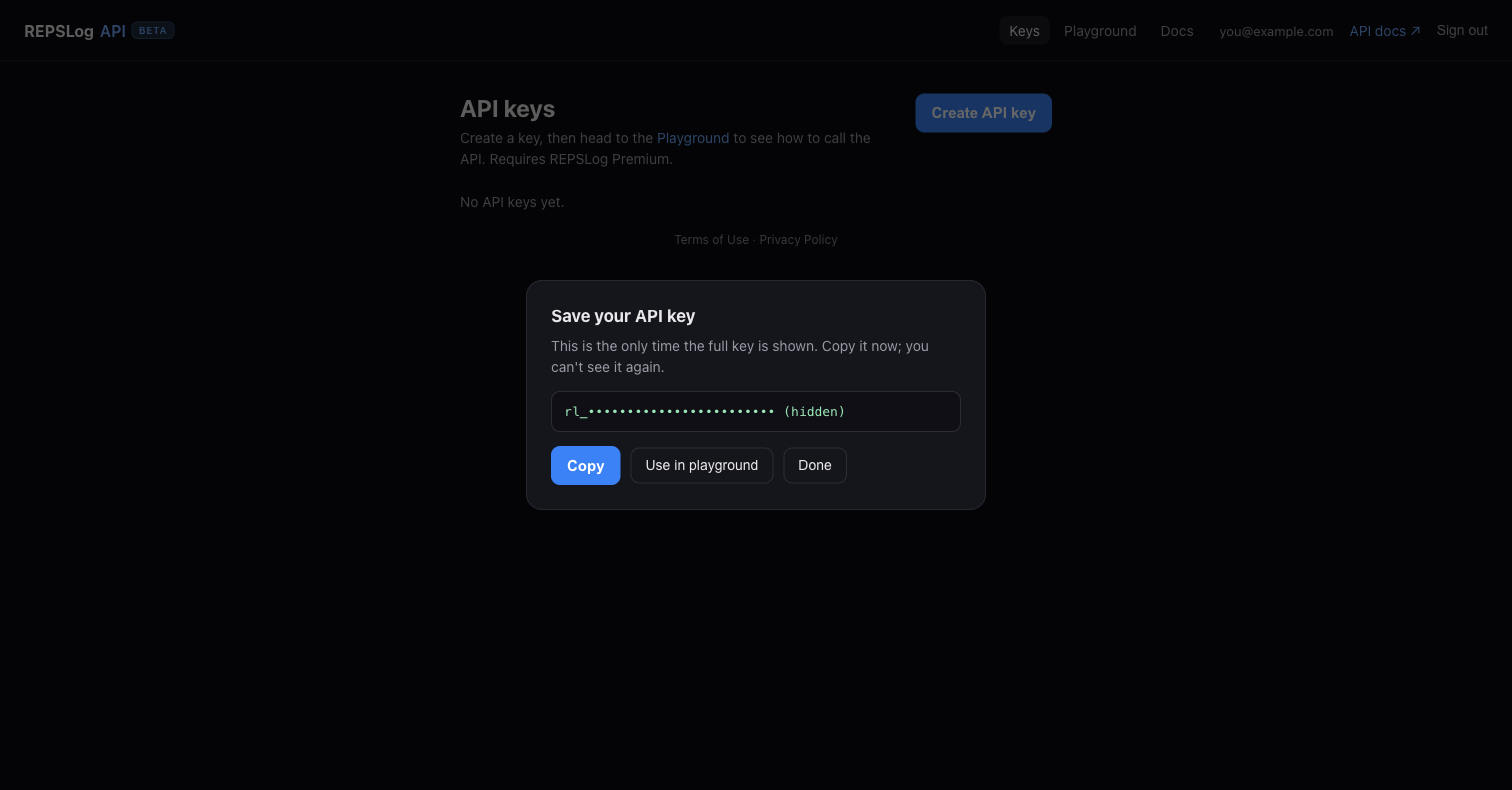The width and height of the screenshot is (1512, 790).
Task: Switch to the Playground tab
Action: (x=1100, y=31)
